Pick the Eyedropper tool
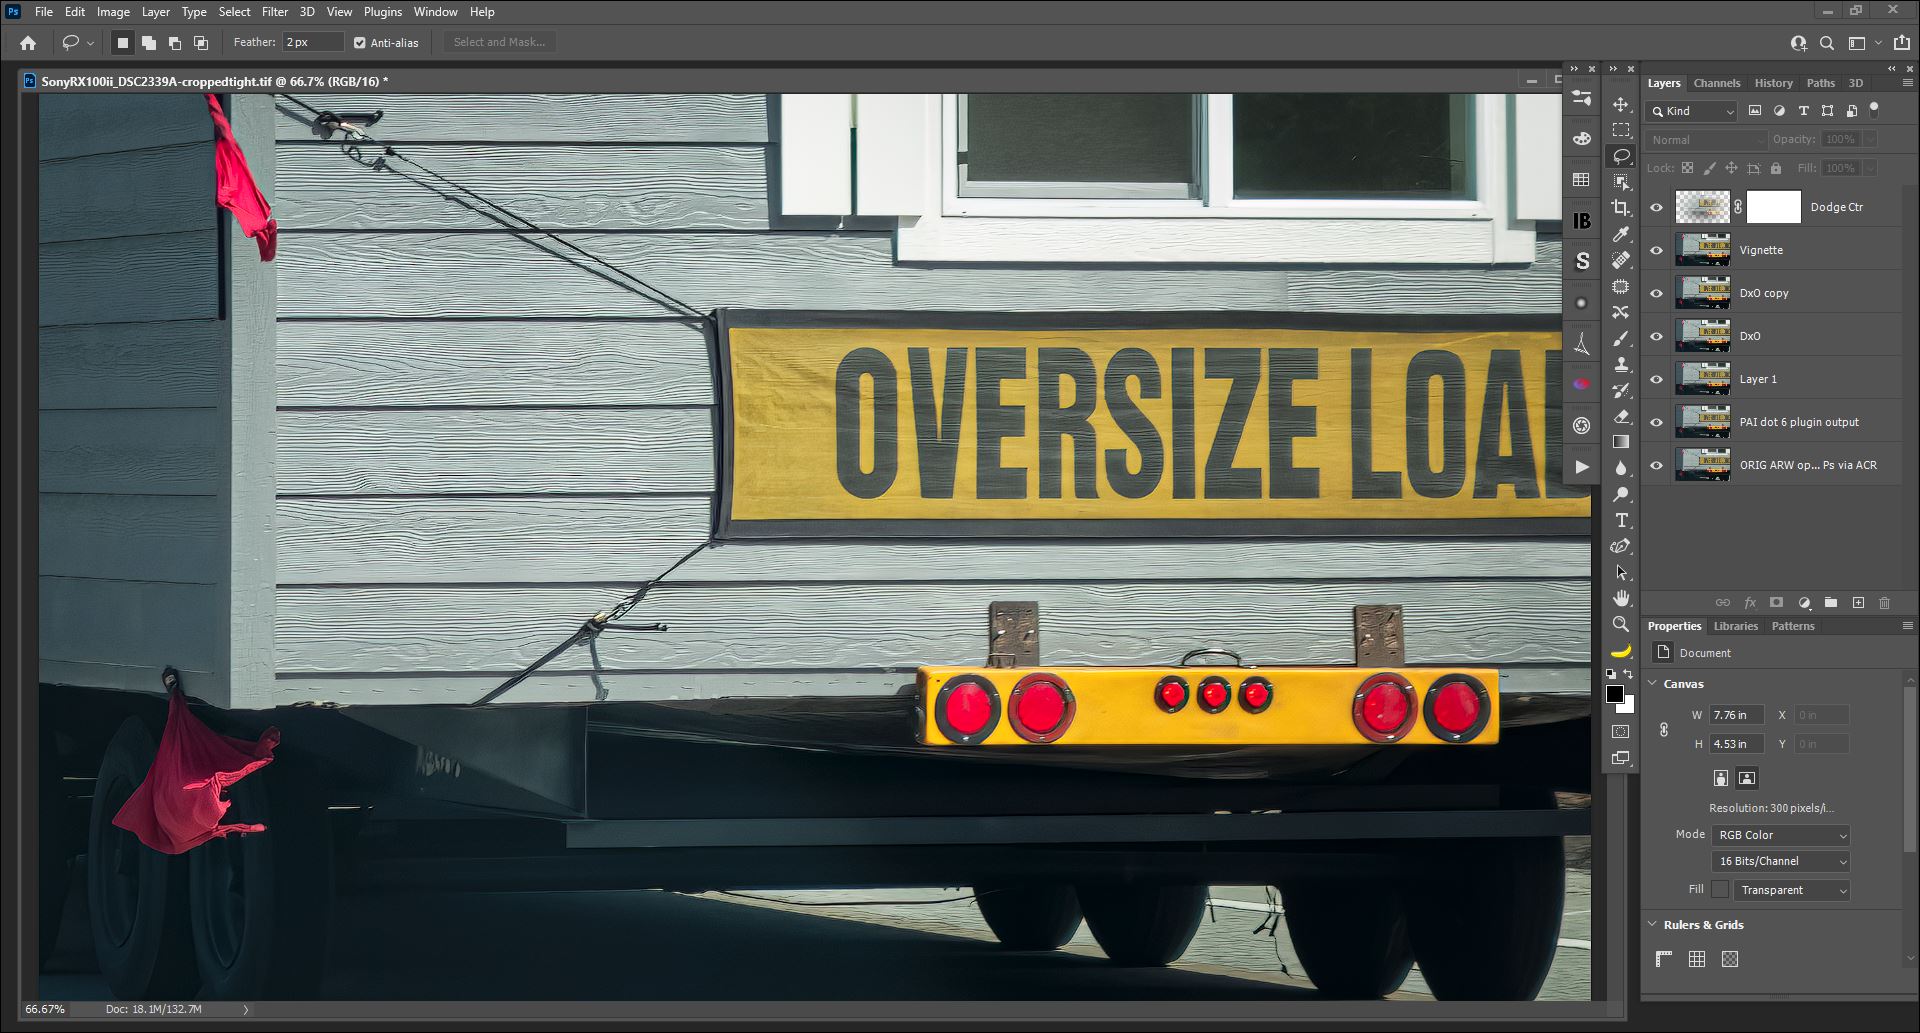1920x1033 pixels. tap(1621, 234)
